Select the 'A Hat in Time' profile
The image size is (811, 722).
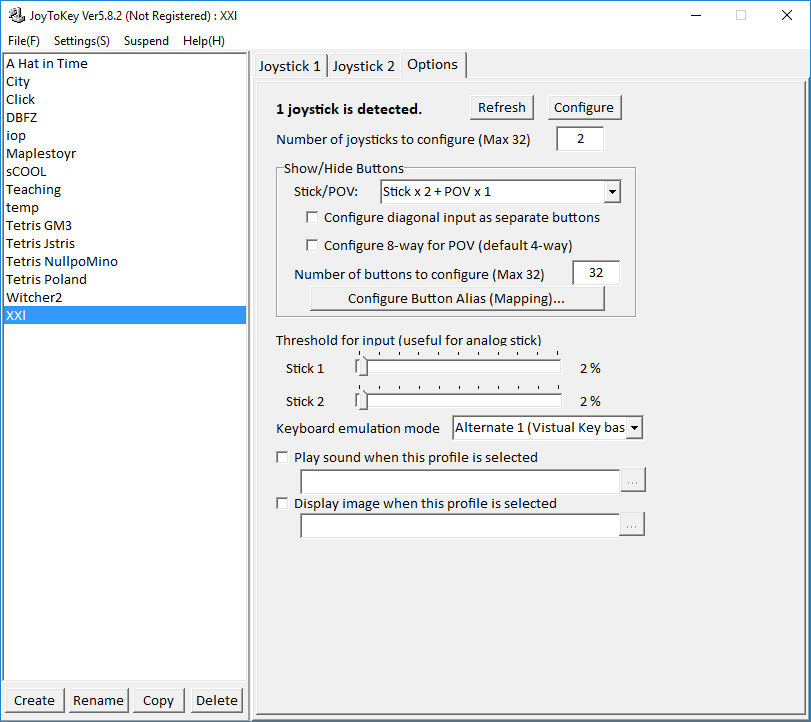(125, 64)
